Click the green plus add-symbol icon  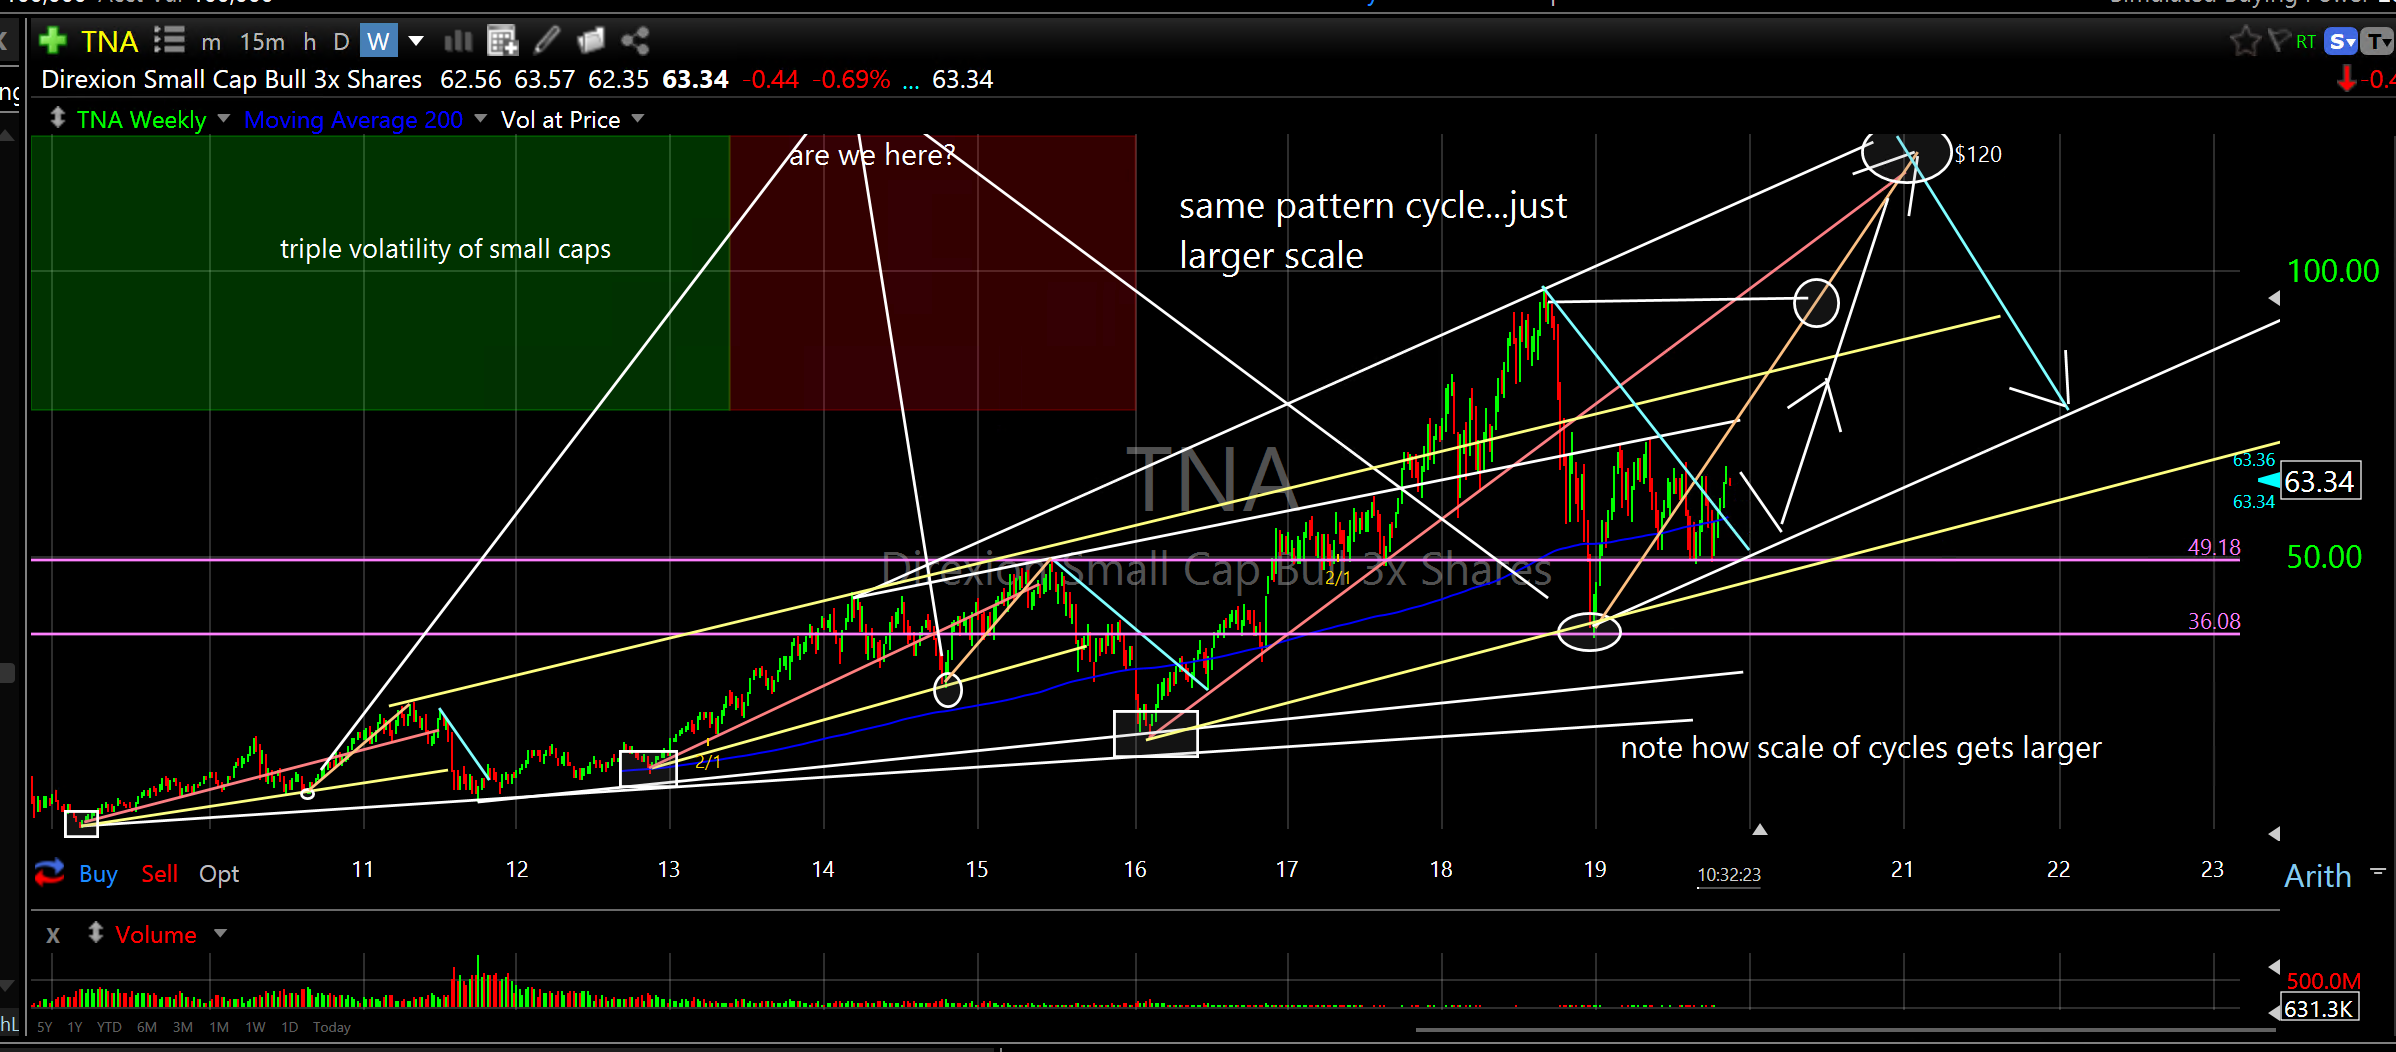point(52,41)
